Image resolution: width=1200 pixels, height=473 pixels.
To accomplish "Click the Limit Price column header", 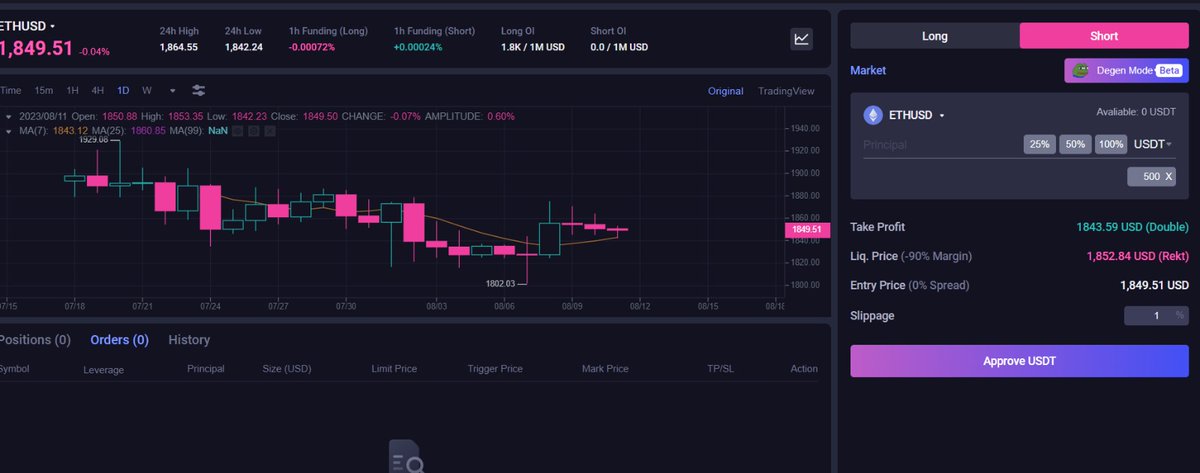I will click(393, 369).
